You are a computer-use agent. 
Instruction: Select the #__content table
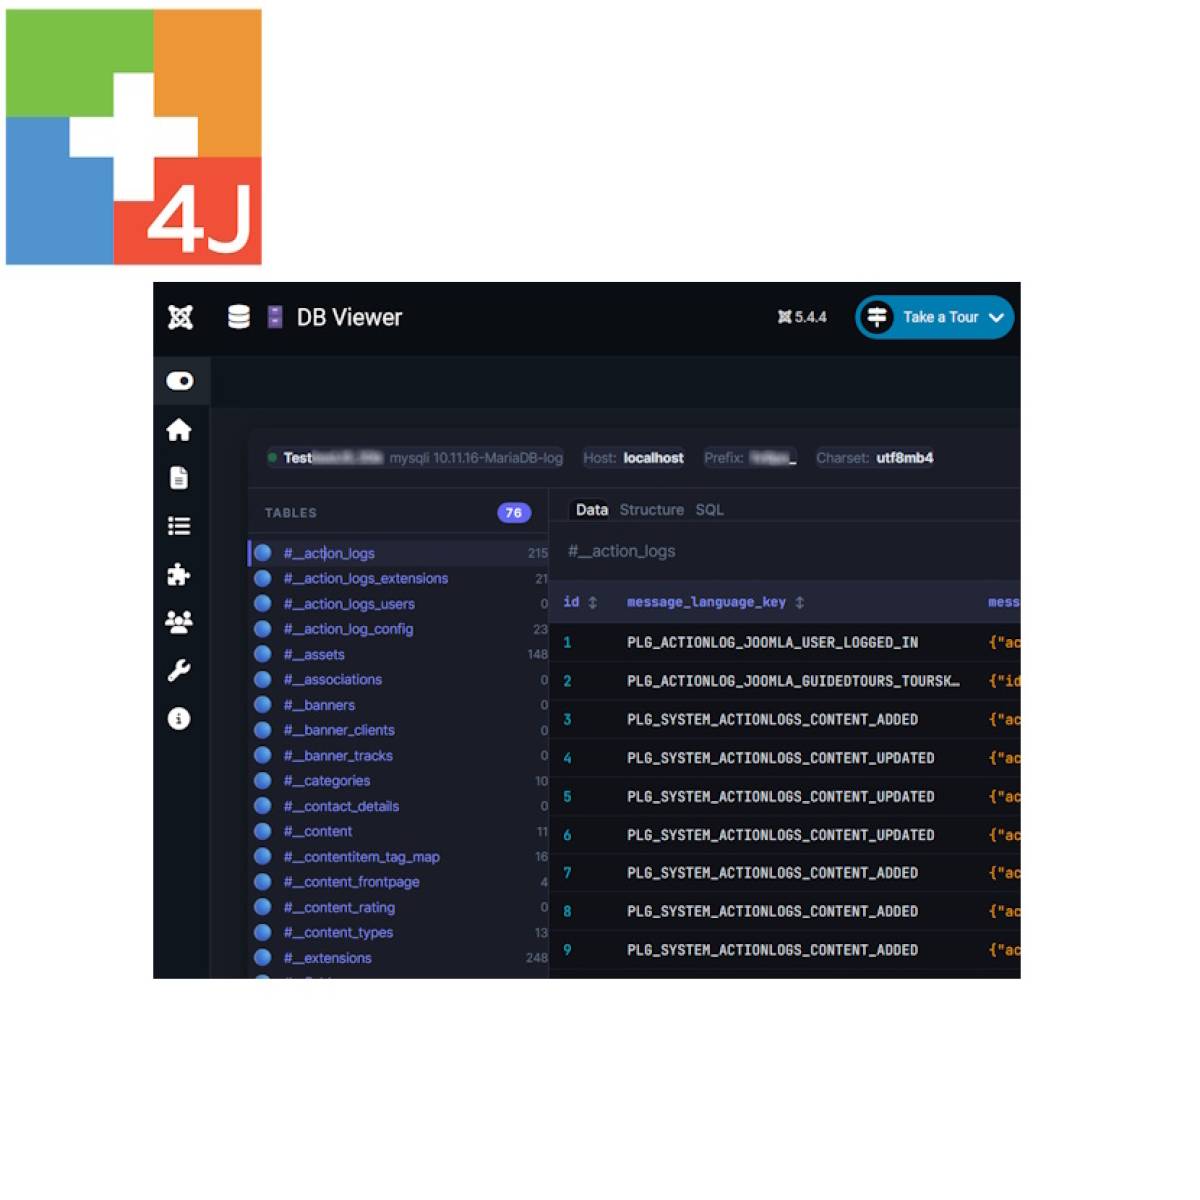click(399, 831)
